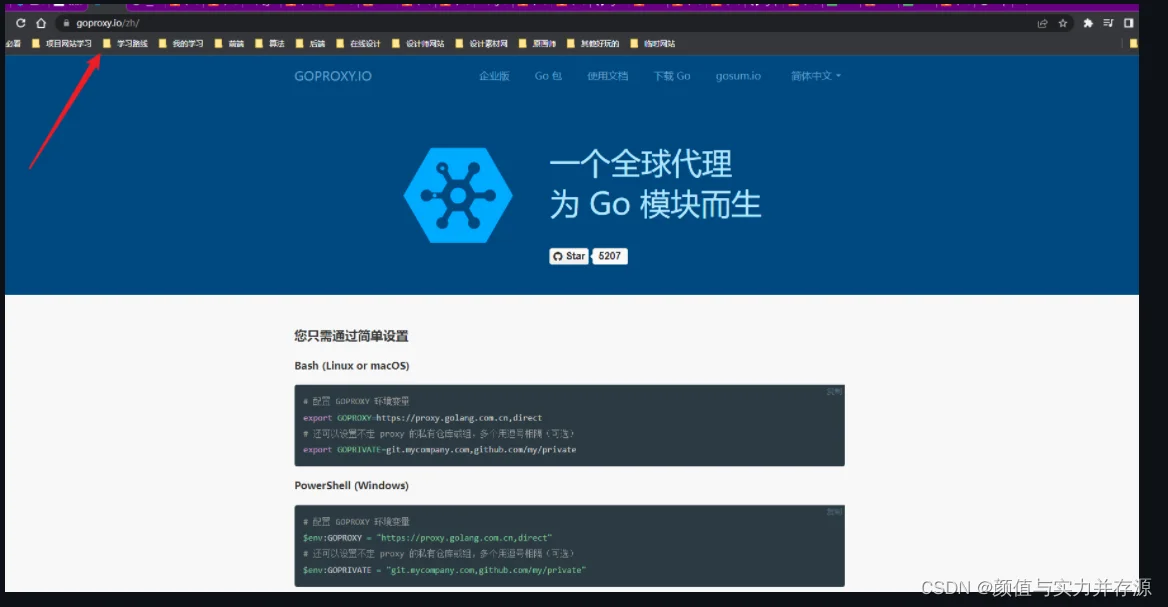Open gosum.io in the navigation bar
This screenshot has height=607, width=1168.
(x=738, y=76)
